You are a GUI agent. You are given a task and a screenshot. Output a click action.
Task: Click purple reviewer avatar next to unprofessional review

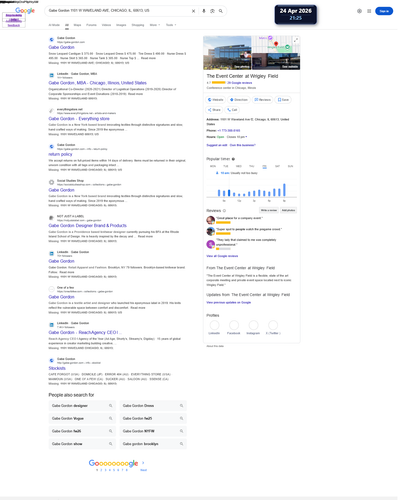[x=210, y=244]
